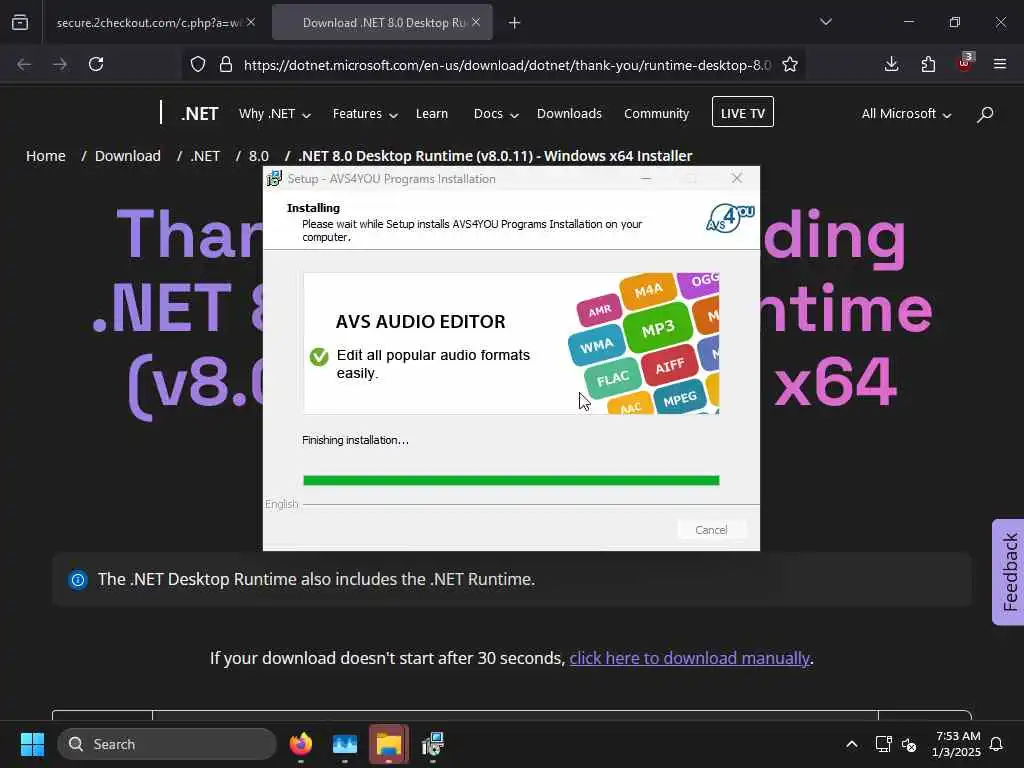Expand the Why .NET menu

(274, 114)
